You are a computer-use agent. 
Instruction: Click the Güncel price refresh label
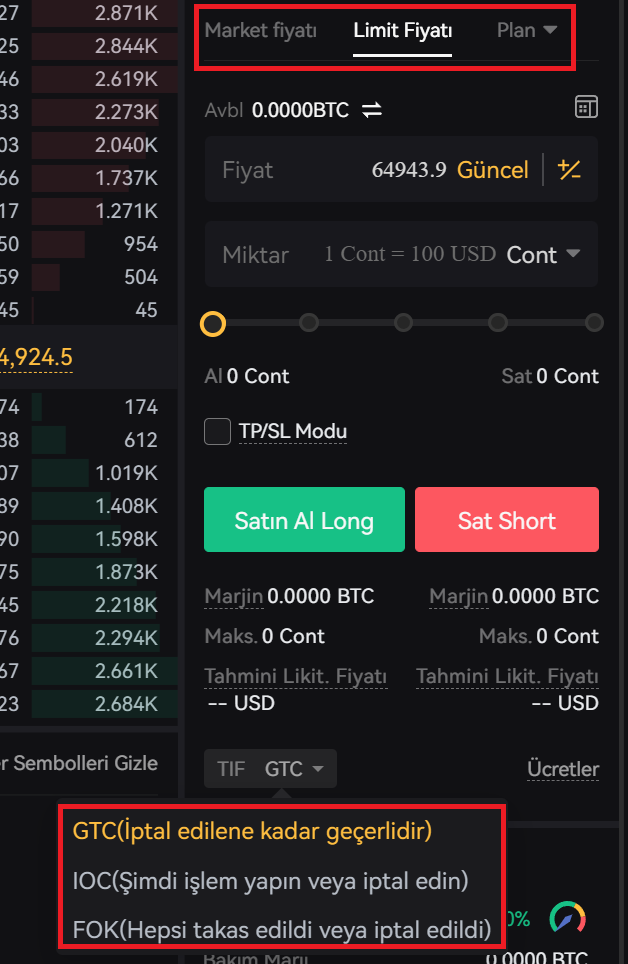coord(492,170)
